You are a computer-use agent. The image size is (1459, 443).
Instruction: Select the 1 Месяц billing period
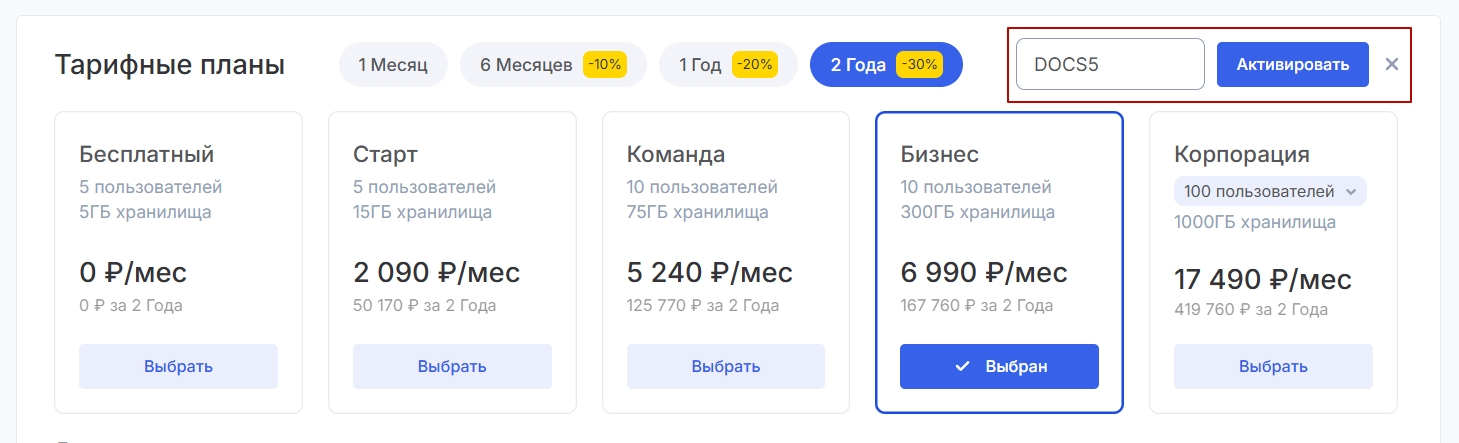pyautogui.click(x=393, y=65)
